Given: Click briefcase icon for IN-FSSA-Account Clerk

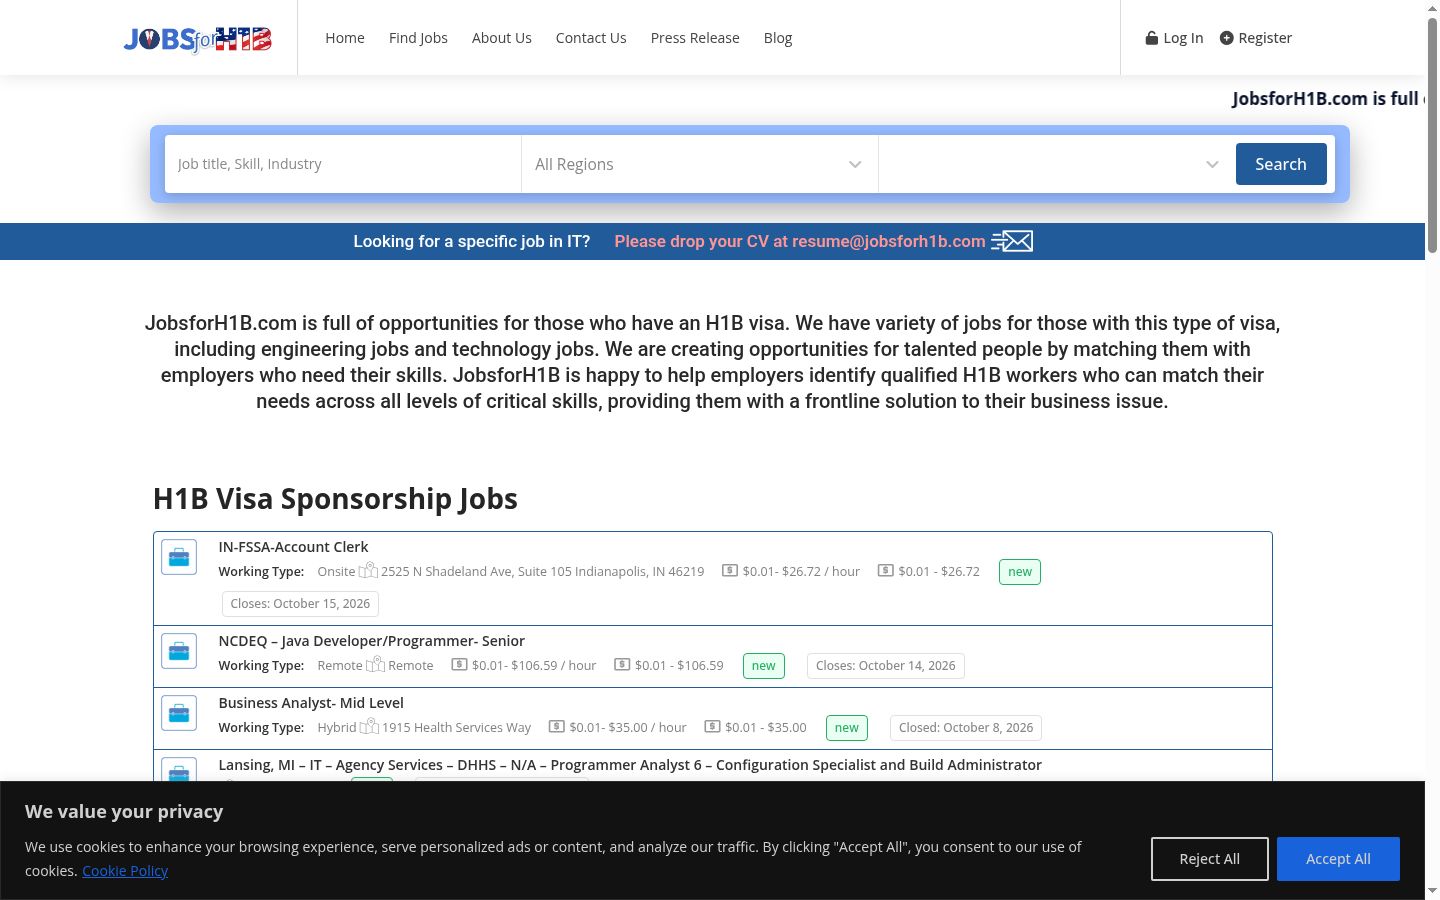Looking at the screenshot, I should 179,557.
